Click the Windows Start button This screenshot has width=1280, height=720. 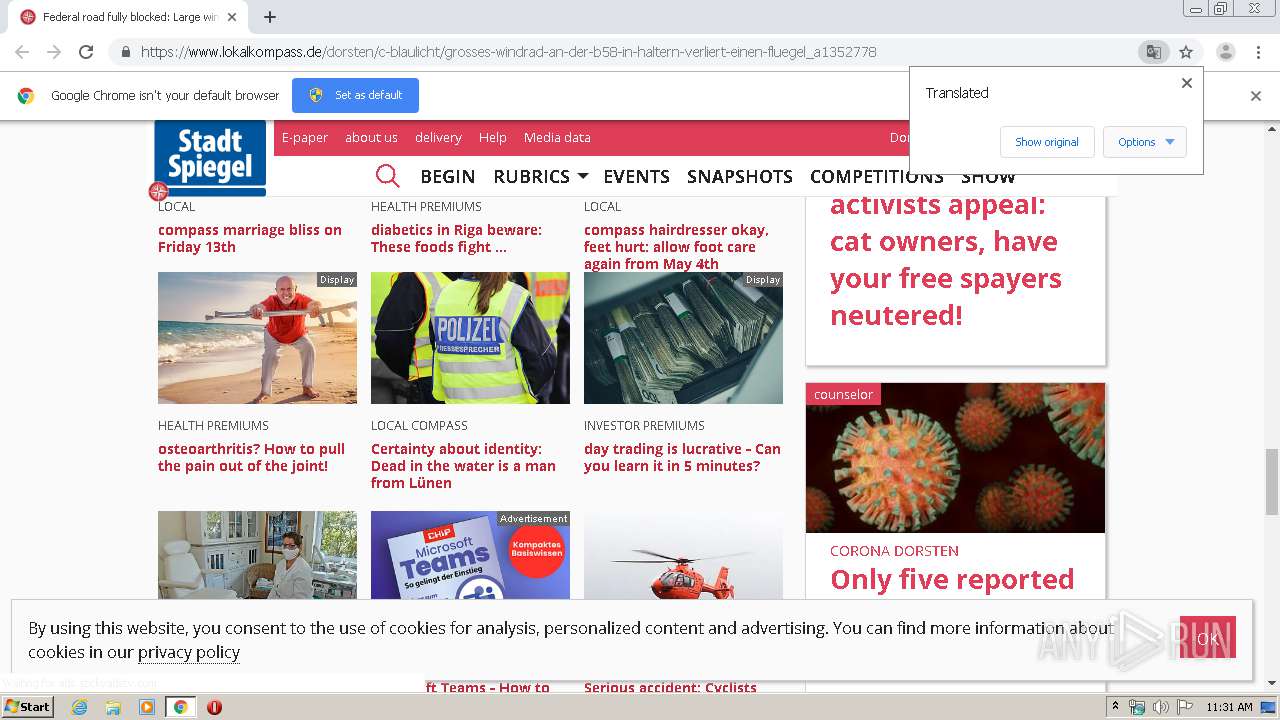point(27,706)
